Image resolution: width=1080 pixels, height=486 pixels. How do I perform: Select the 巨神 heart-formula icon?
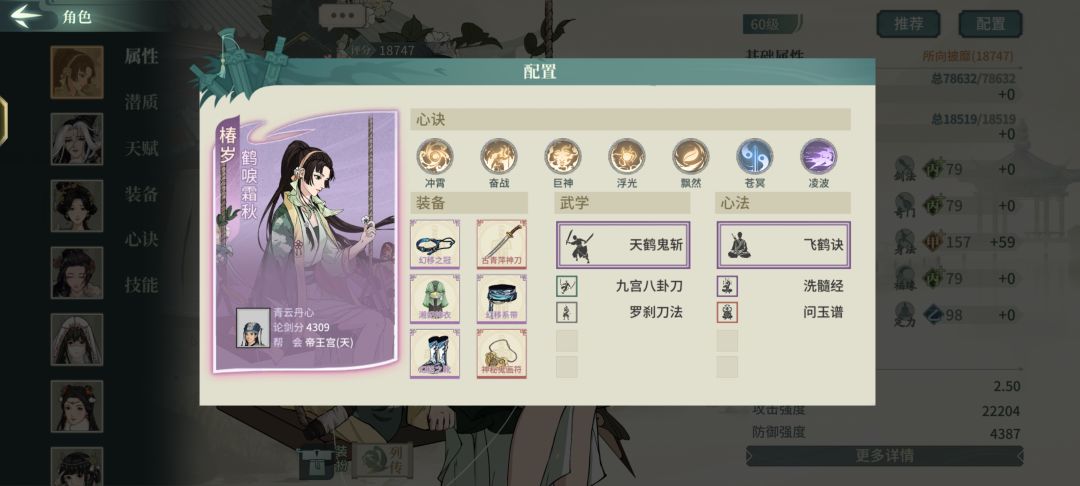(x=563, y=156)
